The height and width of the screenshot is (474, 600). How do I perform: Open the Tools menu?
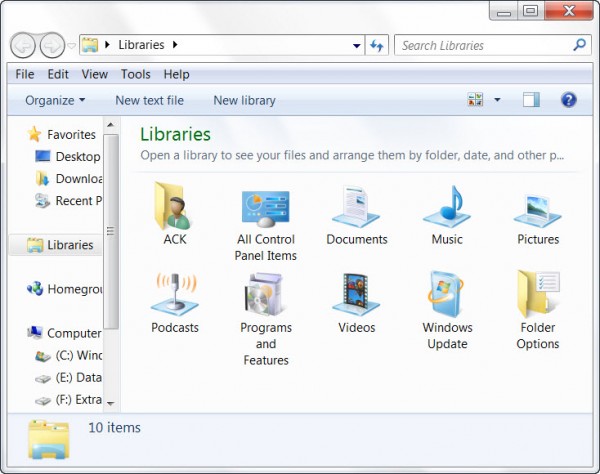click(135, 74)
